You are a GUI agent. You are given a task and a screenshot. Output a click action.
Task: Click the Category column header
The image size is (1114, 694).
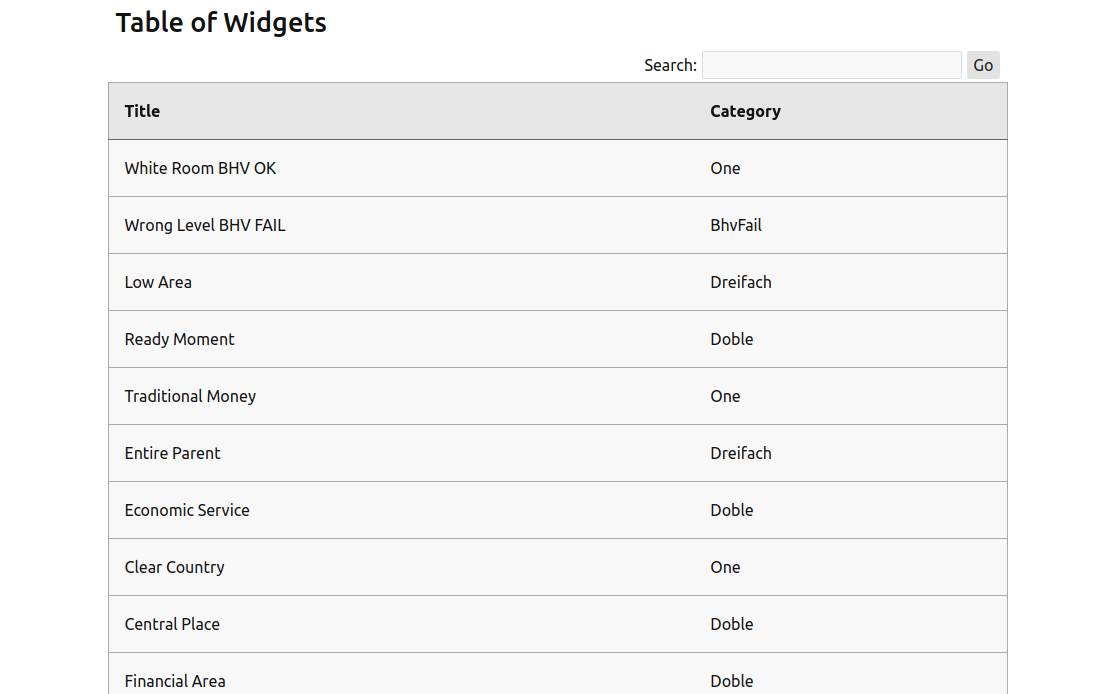click(x=745, y=111)
